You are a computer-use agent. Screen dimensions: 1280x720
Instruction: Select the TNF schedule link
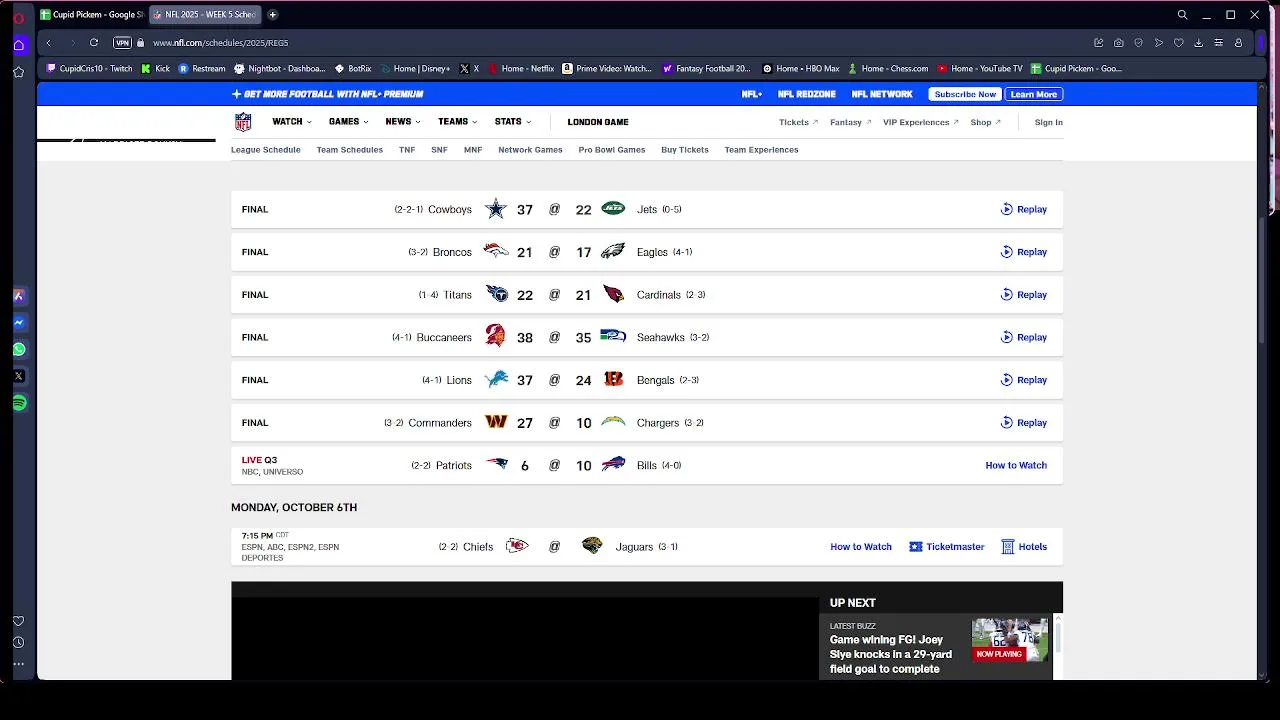[x=407, y=150]
